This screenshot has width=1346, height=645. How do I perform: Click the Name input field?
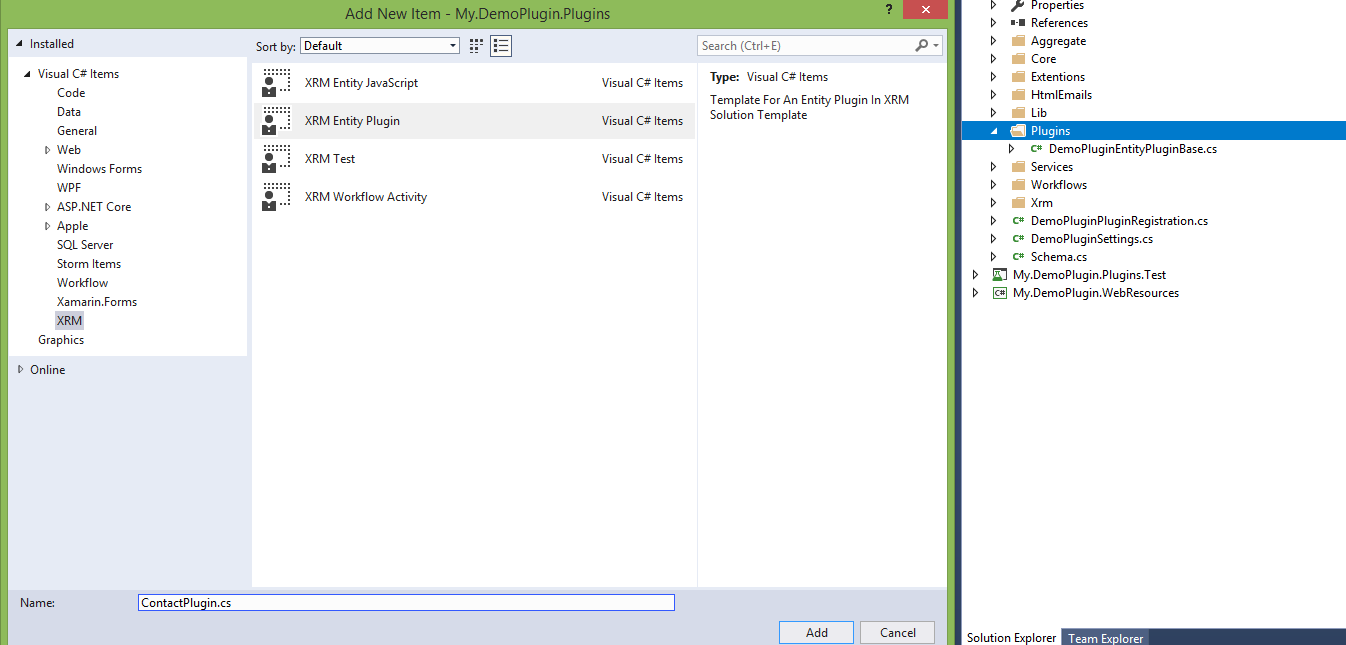406,603
